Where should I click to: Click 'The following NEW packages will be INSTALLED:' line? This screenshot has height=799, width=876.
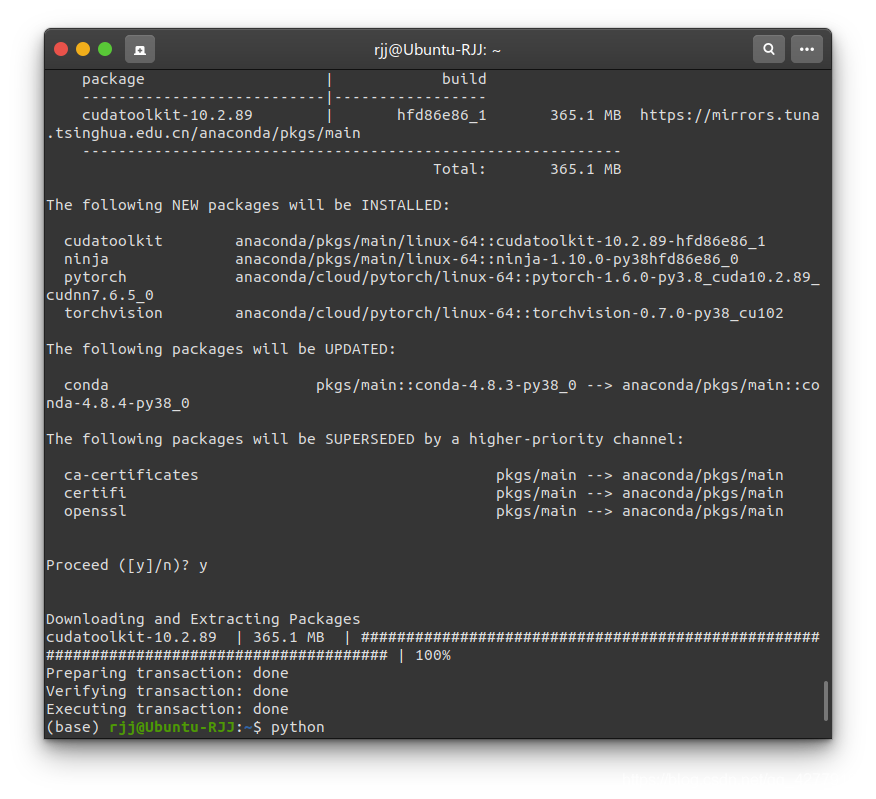(247, 205)
